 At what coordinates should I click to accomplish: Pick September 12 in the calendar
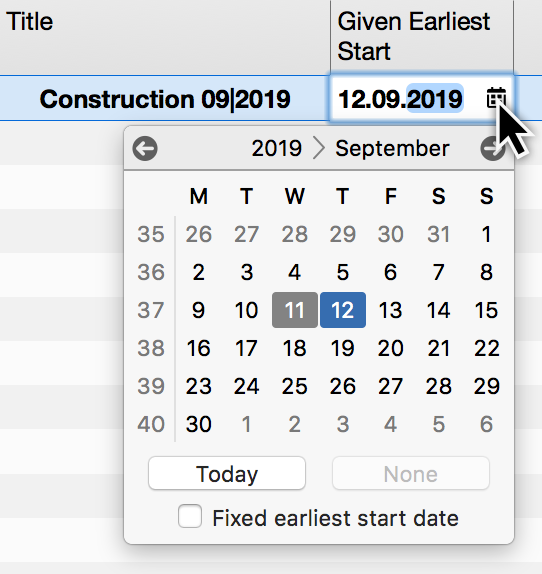point(343,310)
